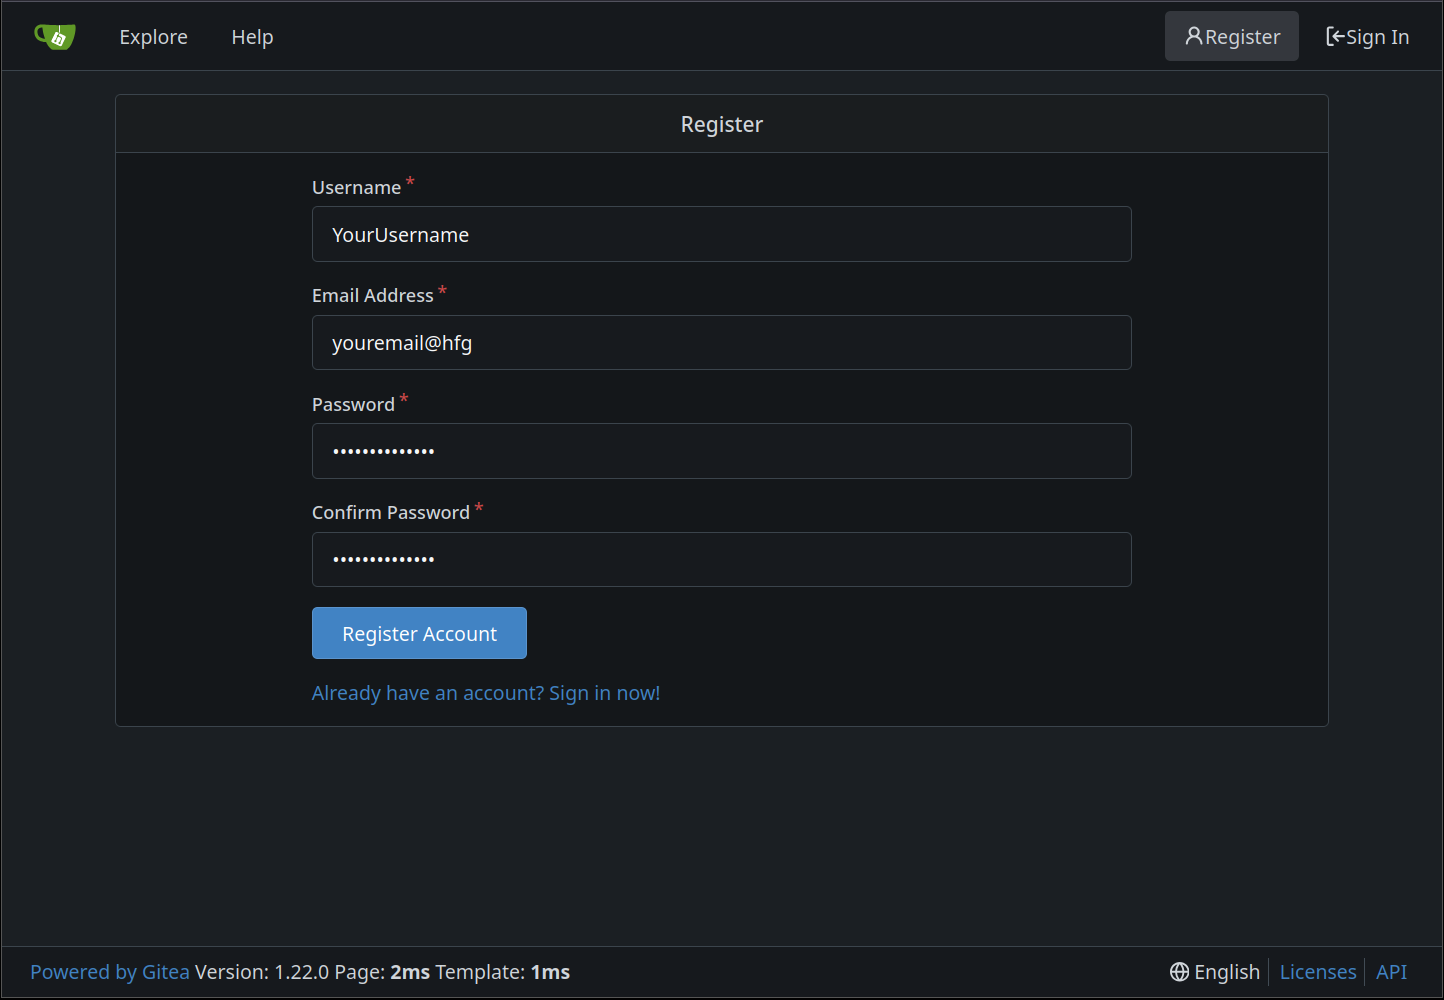1444x1000 pixels.
Task: Click the Gitea teacup logo
Action: click(55, 37)
